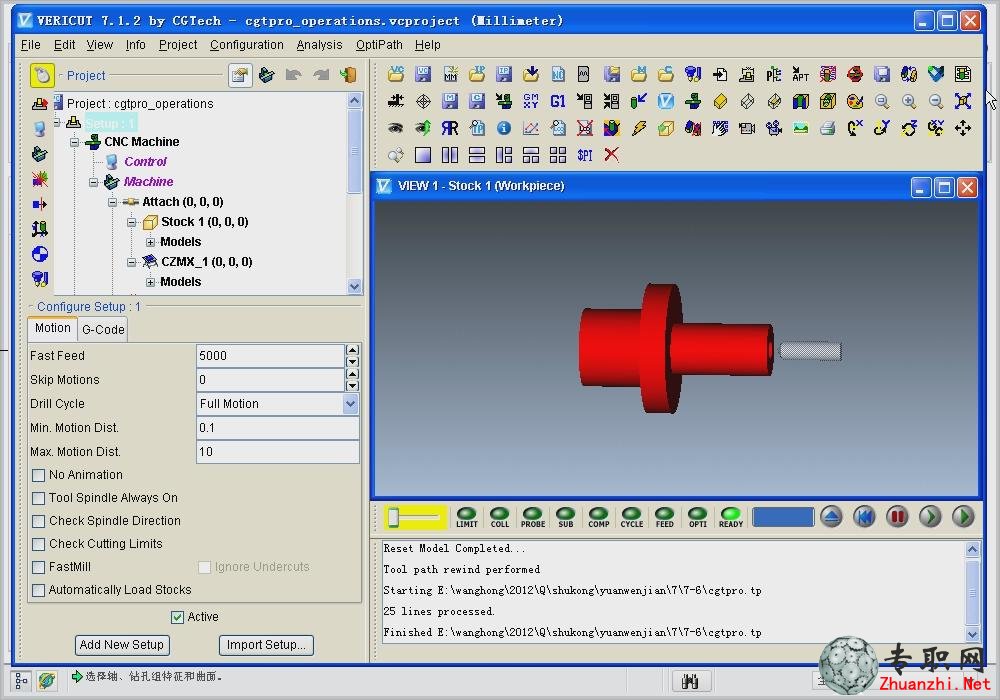Open the OptiPath menu
The width and height of the screenshot is (1000, 700).
coord(379,45)
